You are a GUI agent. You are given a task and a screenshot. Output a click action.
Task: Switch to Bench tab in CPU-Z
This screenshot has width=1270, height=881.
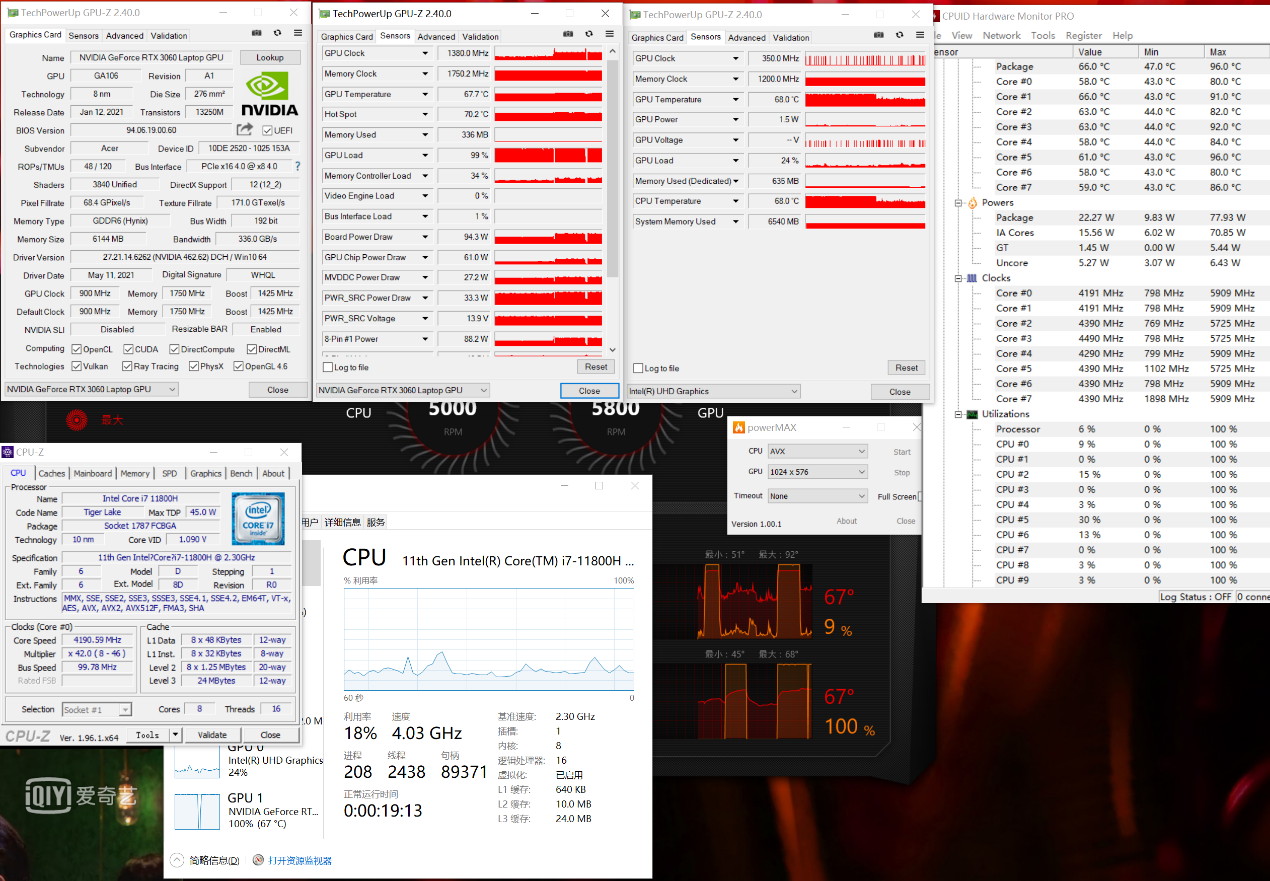[x=241, y=473]
